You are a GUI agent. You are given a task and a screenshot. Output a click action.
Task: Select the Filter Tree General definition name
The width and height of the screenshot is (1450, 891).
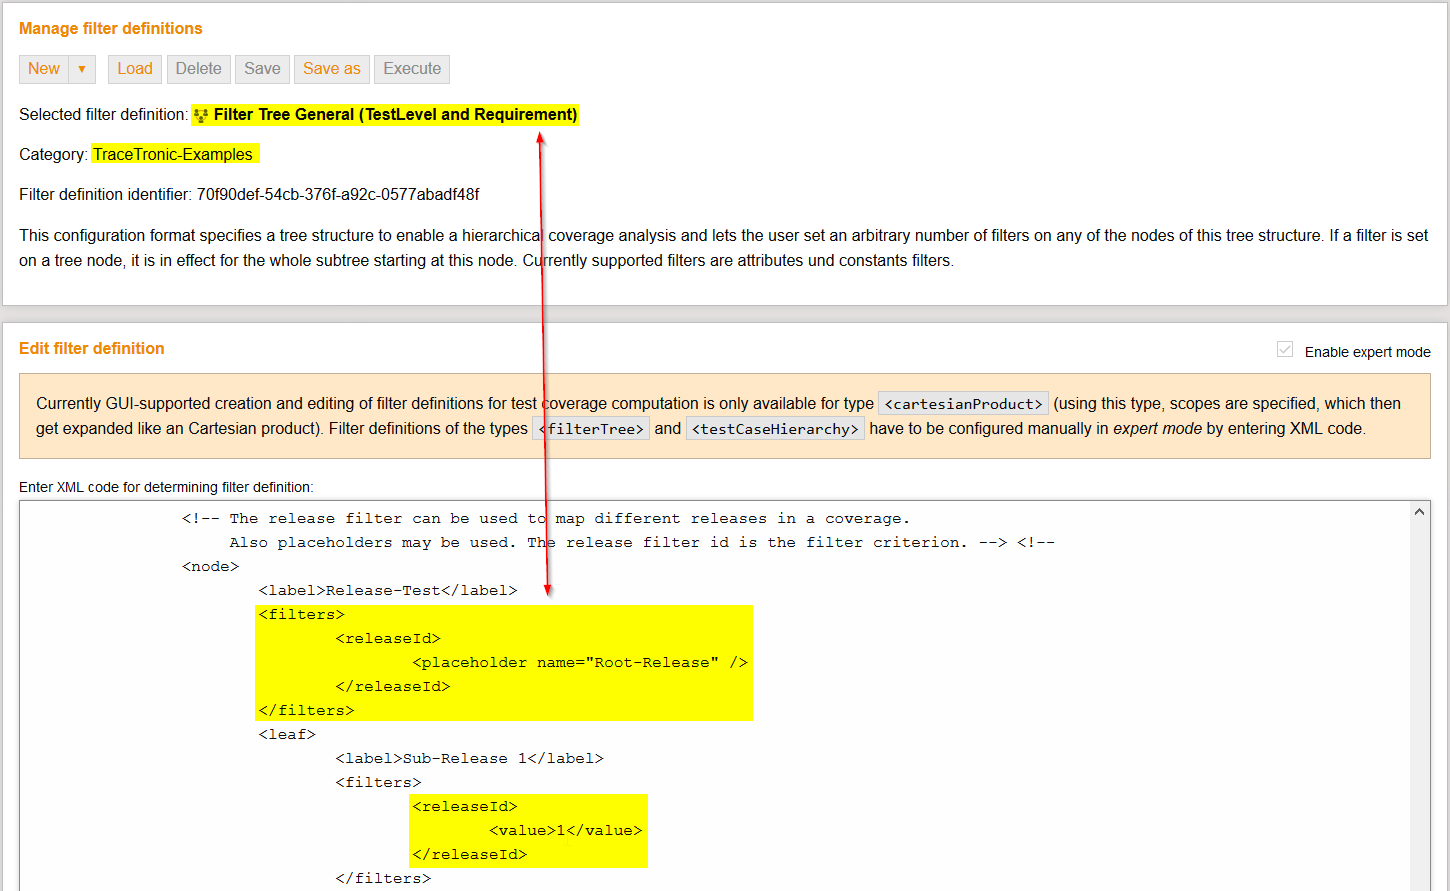[395, 115]
